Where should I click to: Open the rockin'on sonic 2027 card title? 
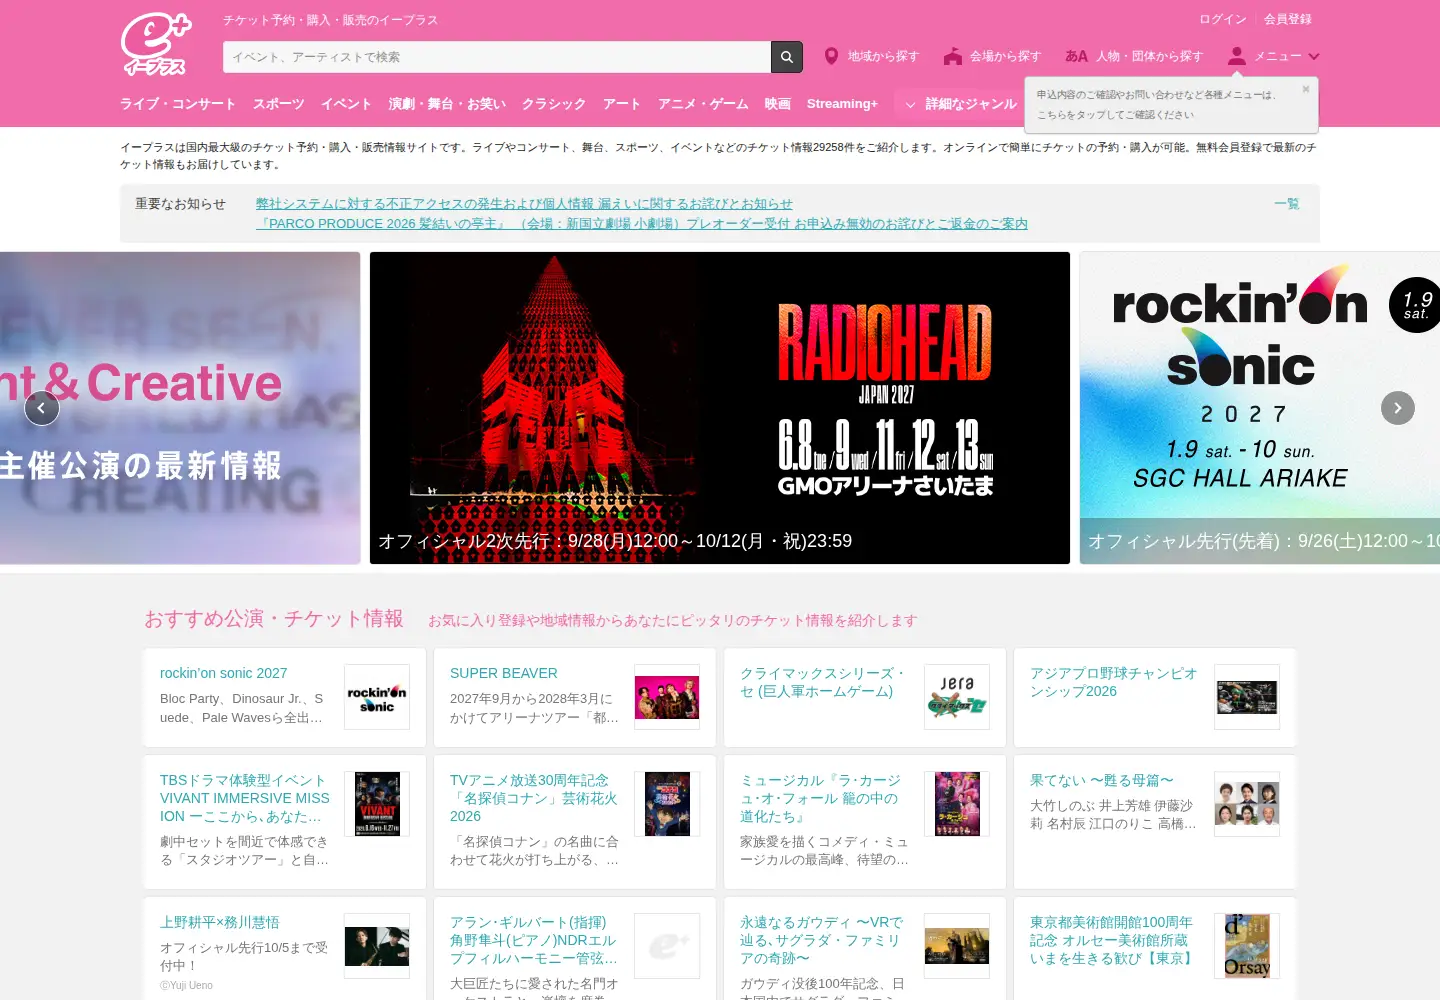coord(224,673)
